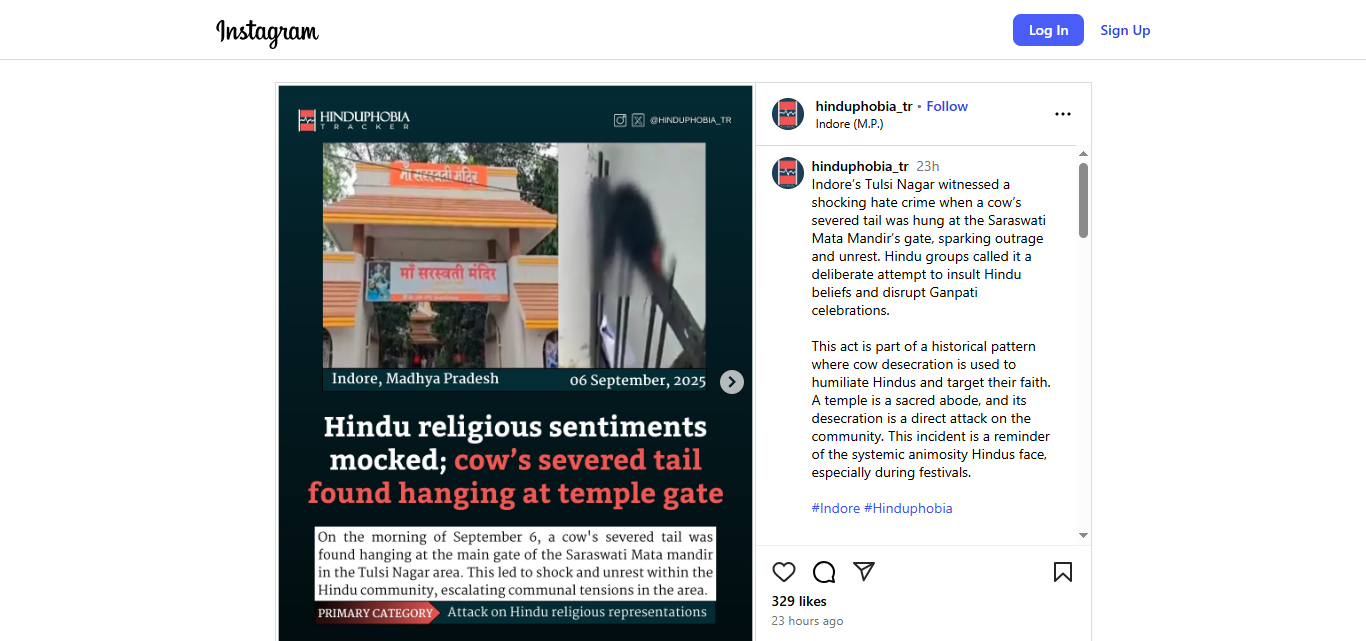
Task: Go to next carousel image arrow
Action: tap(732, 382)
